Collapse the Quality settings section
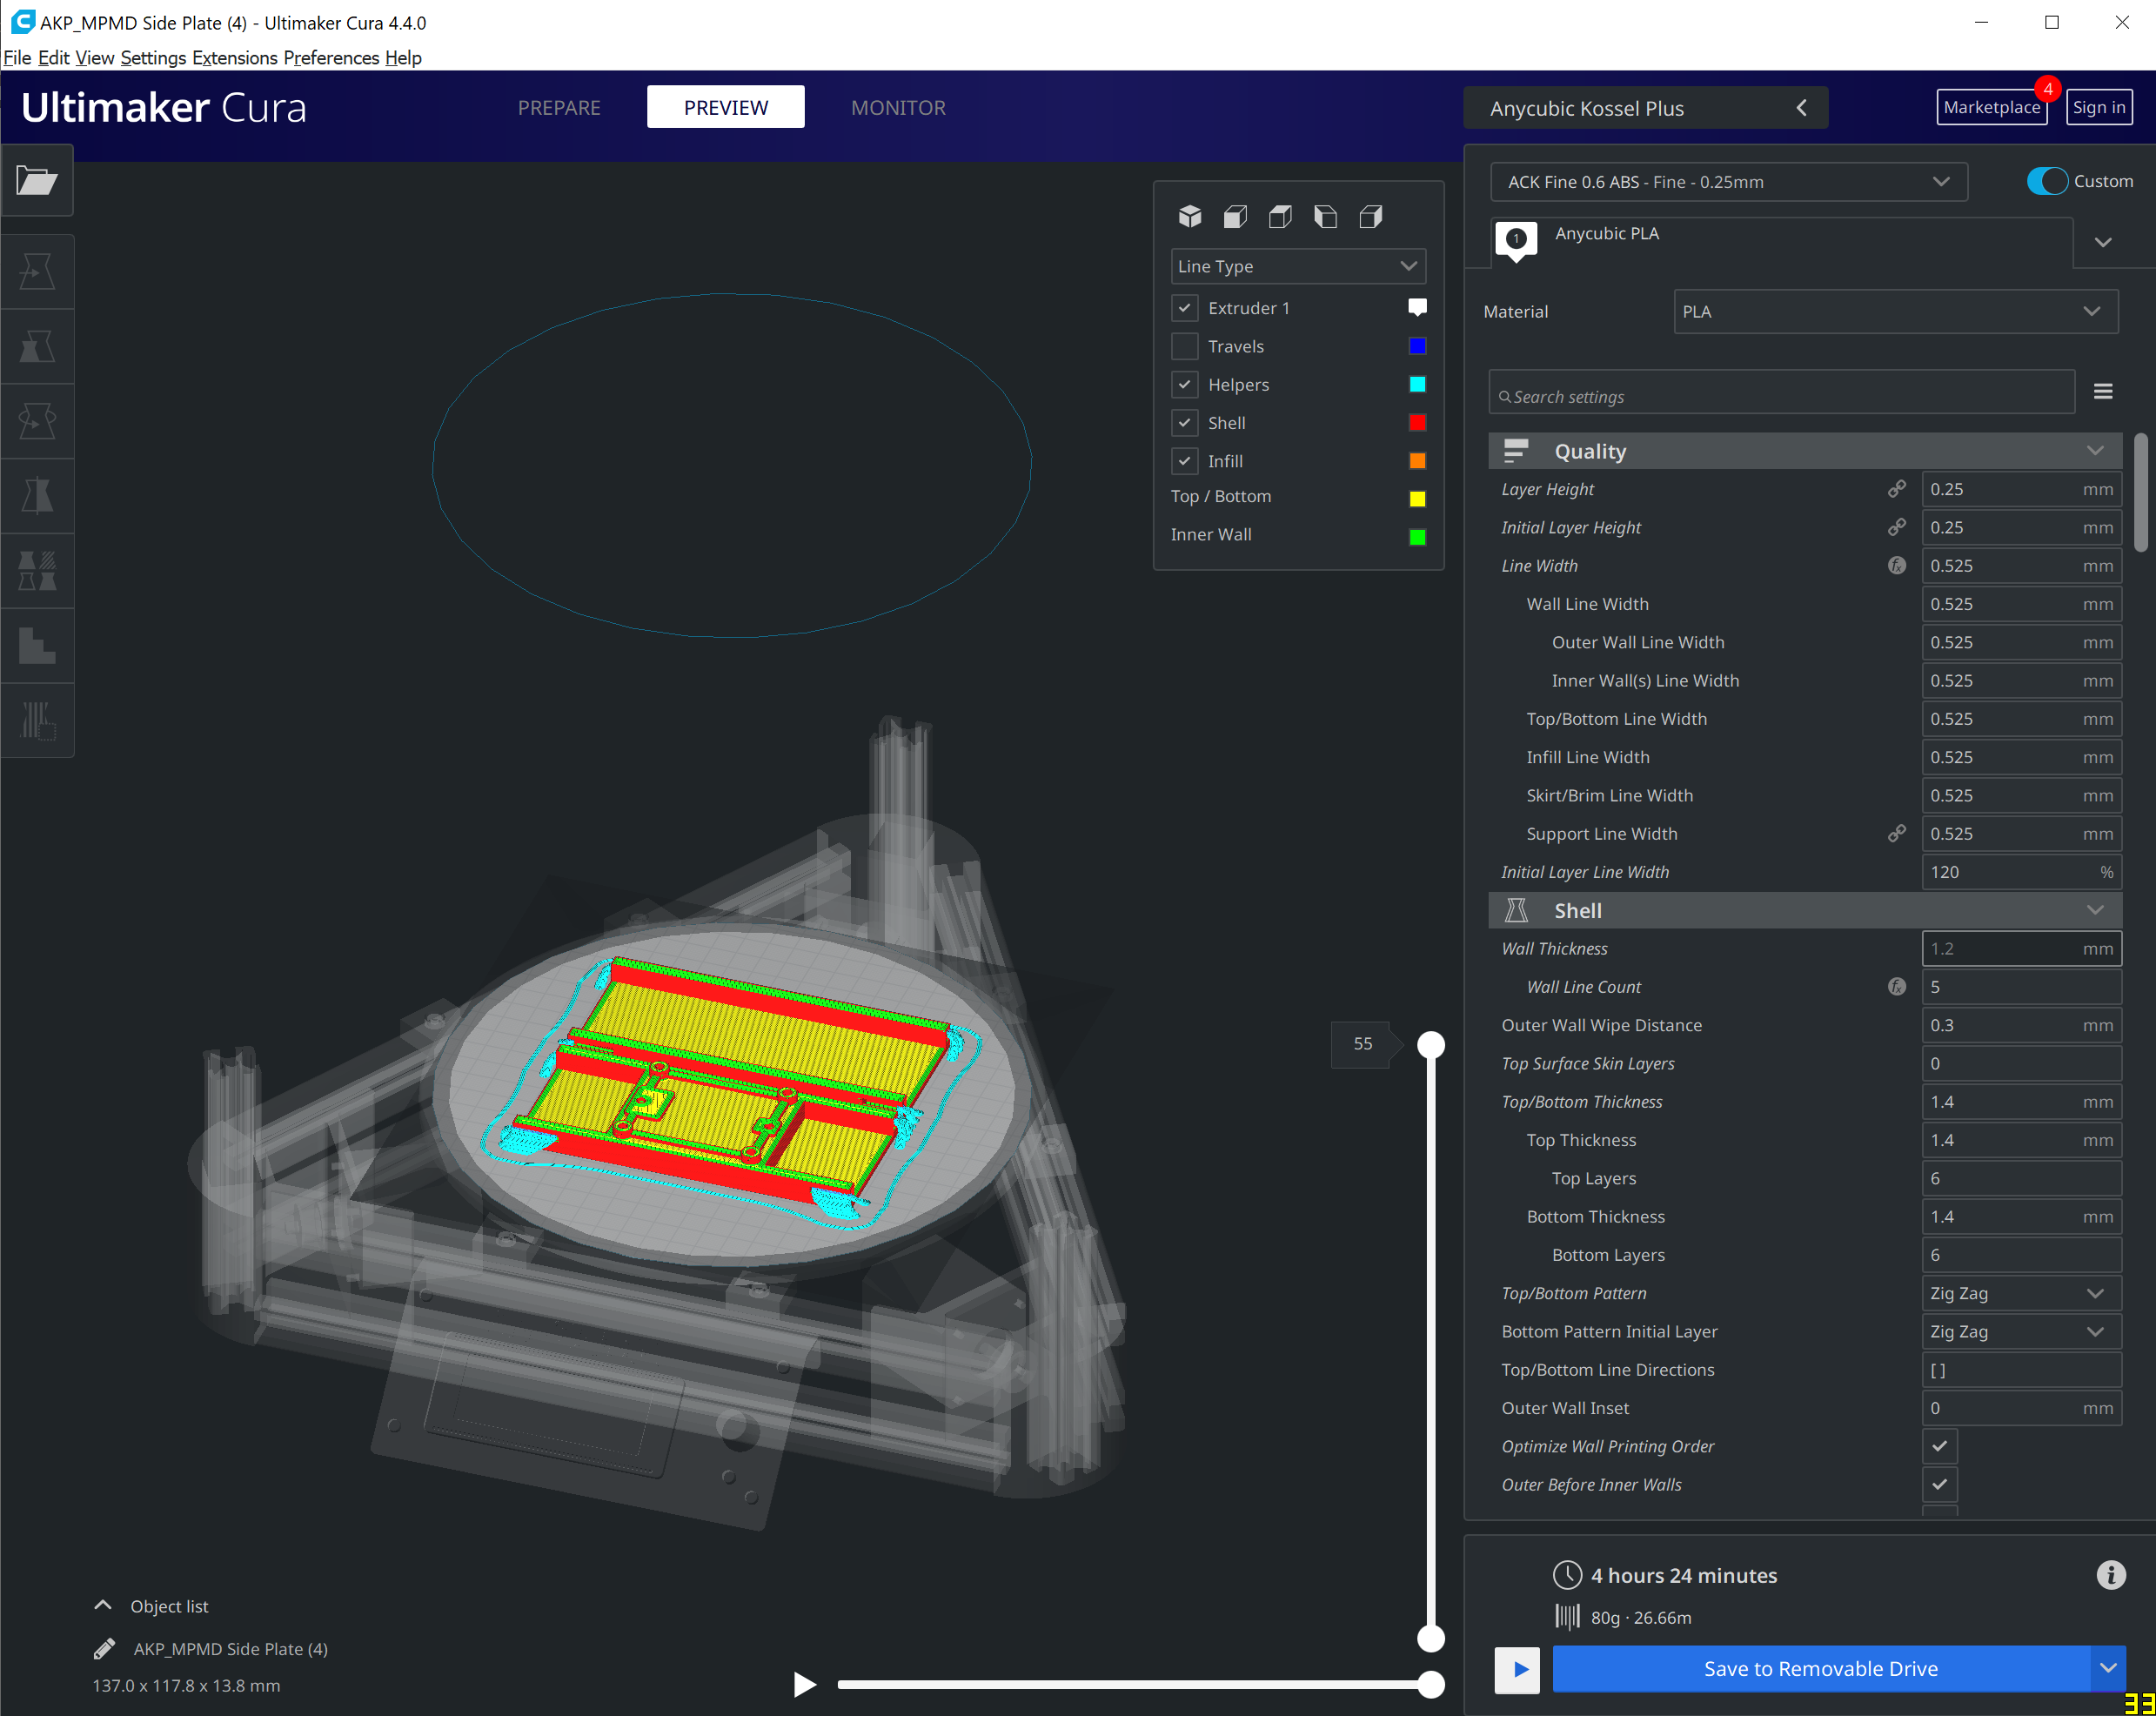Viewport: 2156px width, 1716px height. [x=2095, y=451]
